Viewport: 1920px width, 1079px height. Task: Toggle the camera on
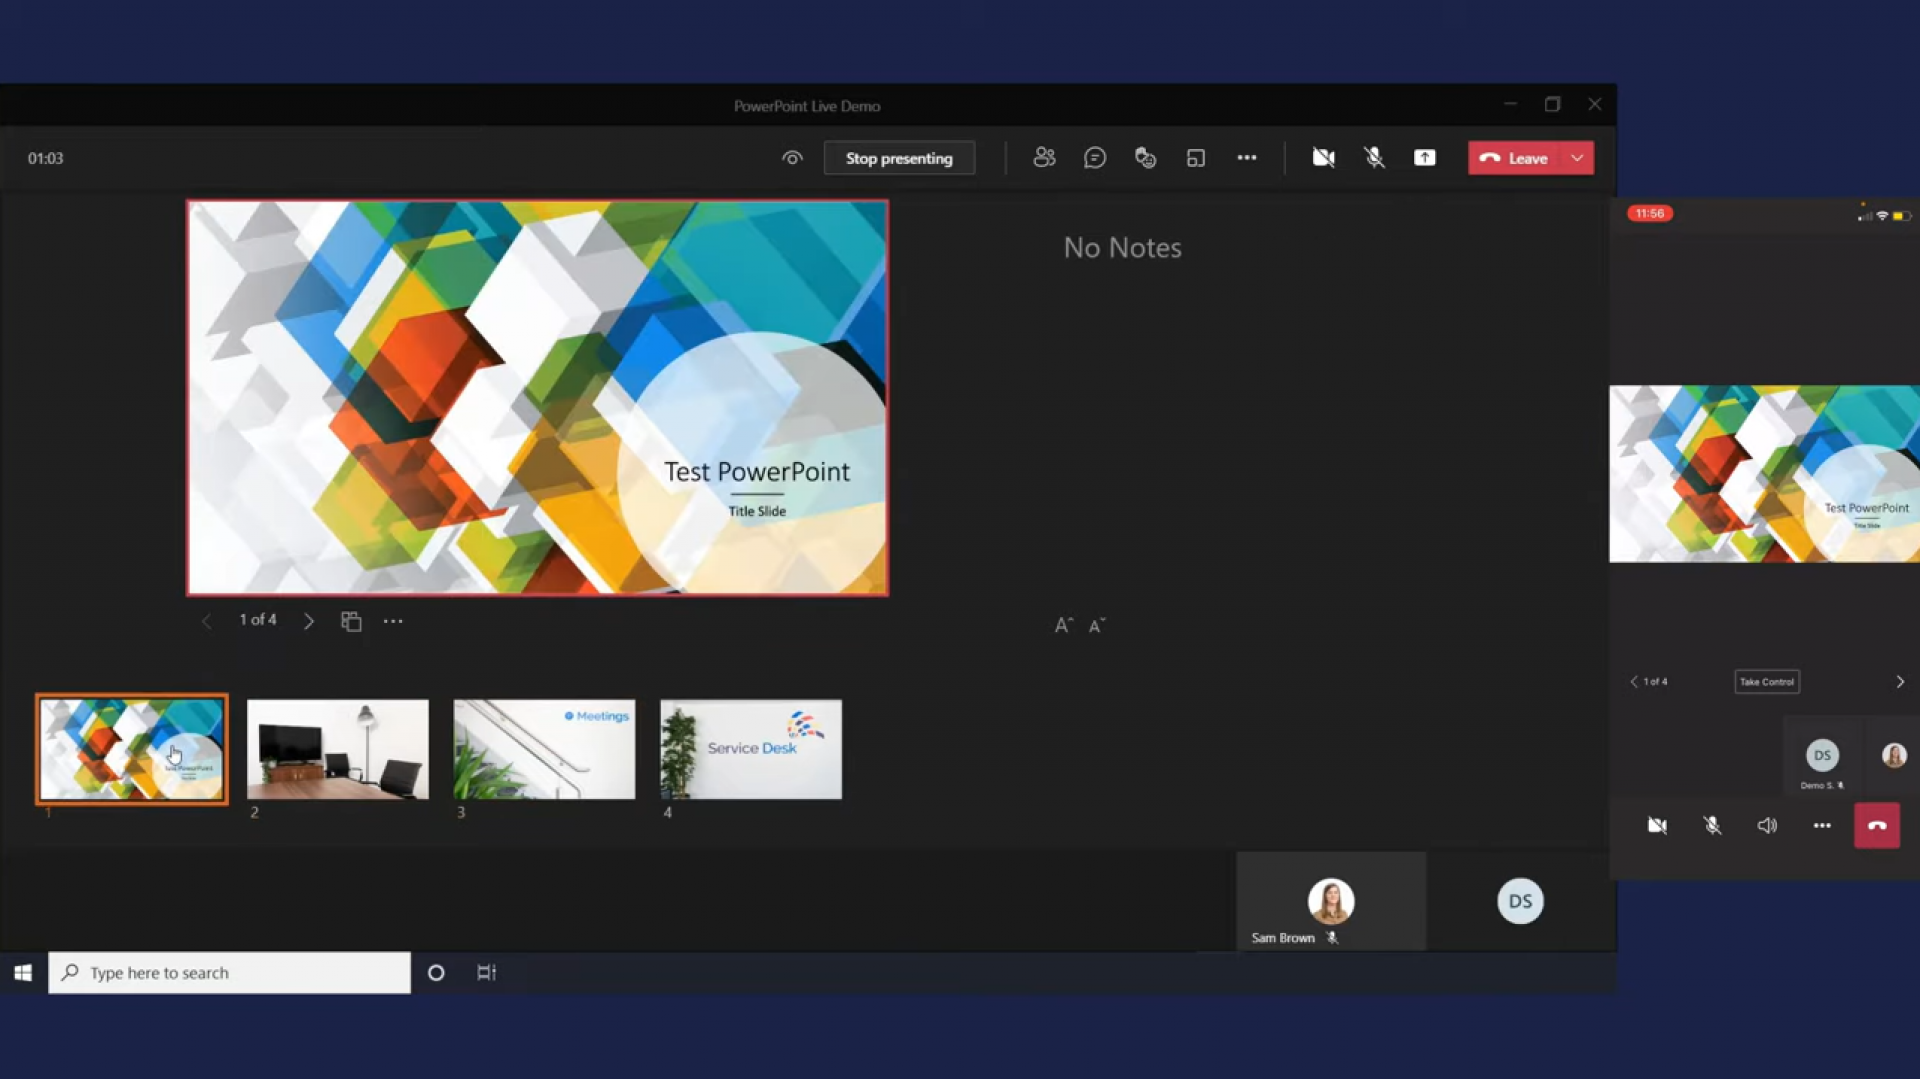coord(1322,157)
